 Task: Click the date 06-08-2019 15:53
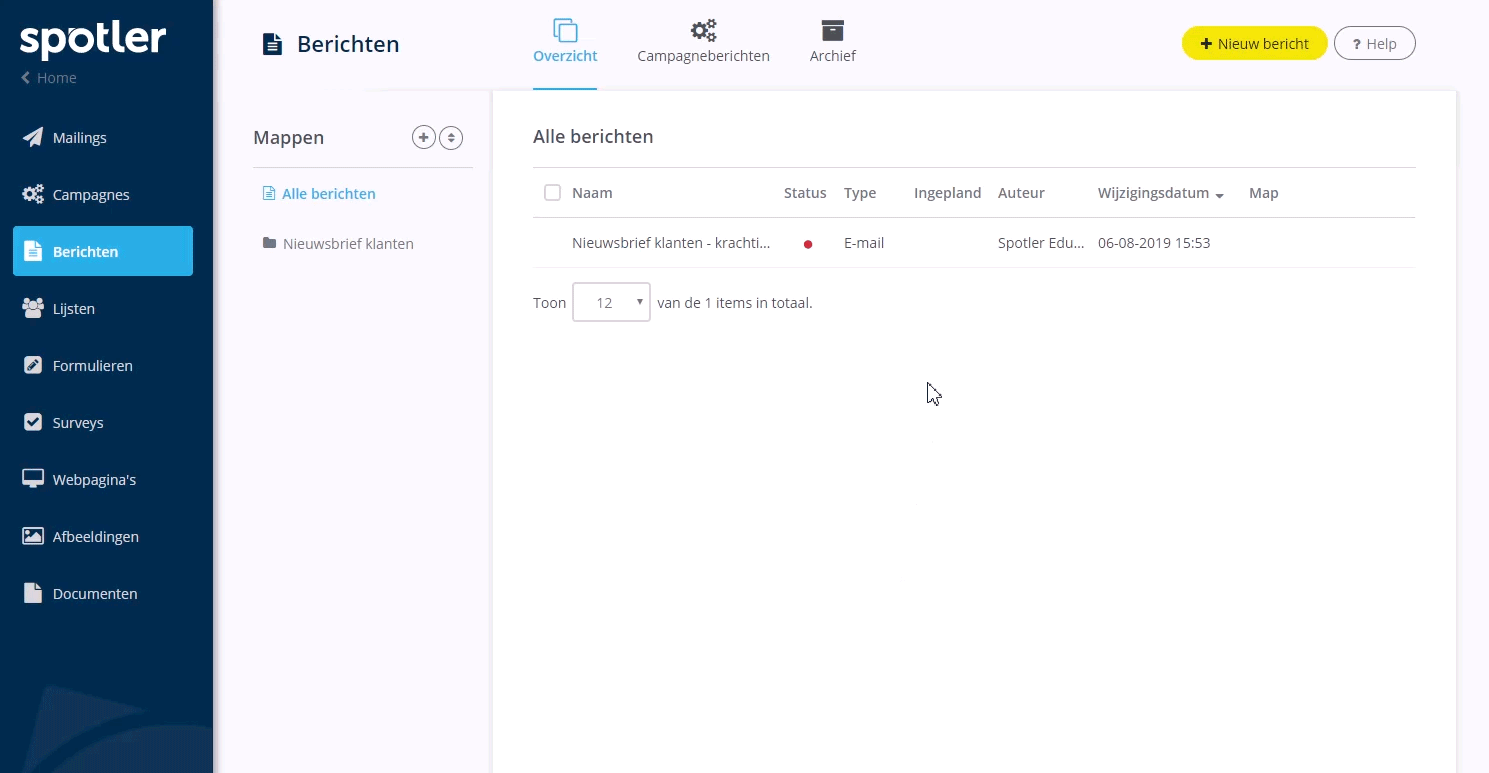1154,243
